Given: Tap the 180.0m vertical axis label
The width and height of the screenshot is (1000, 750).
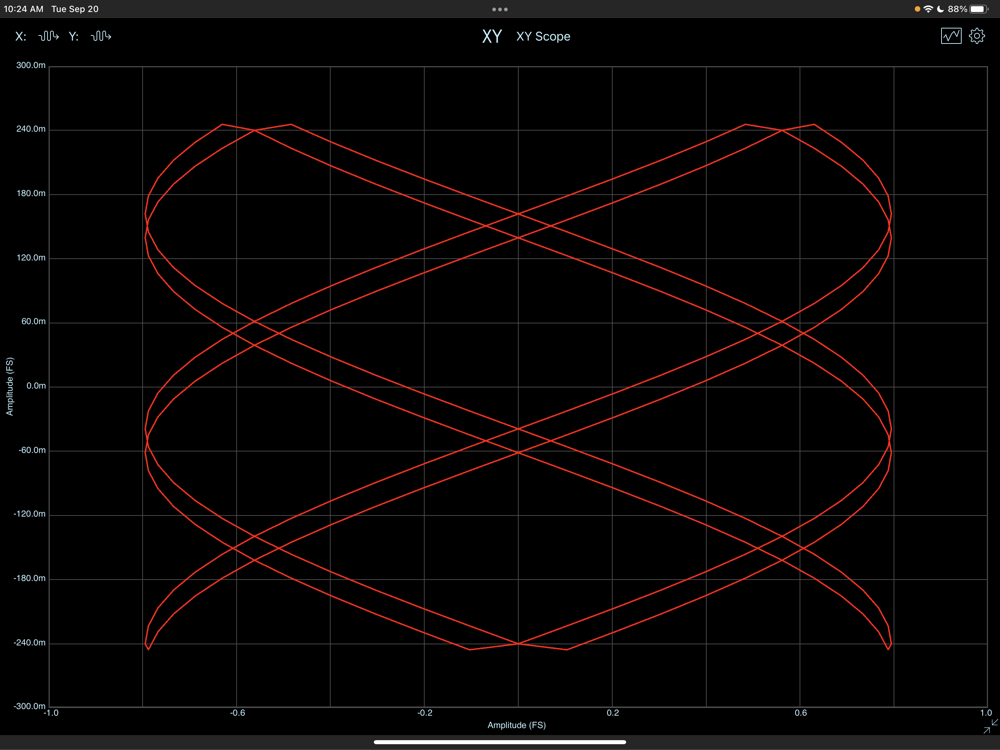Looking at the screenshot, I should pyautogui.click(x=31, y=193).
